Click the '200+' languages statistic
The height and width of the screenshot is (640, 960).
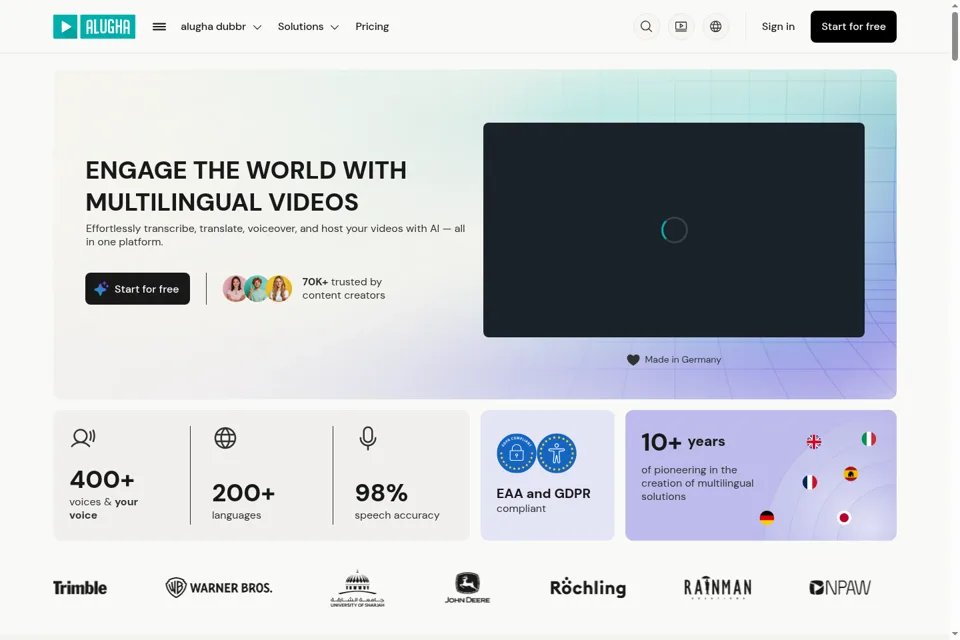244,493
